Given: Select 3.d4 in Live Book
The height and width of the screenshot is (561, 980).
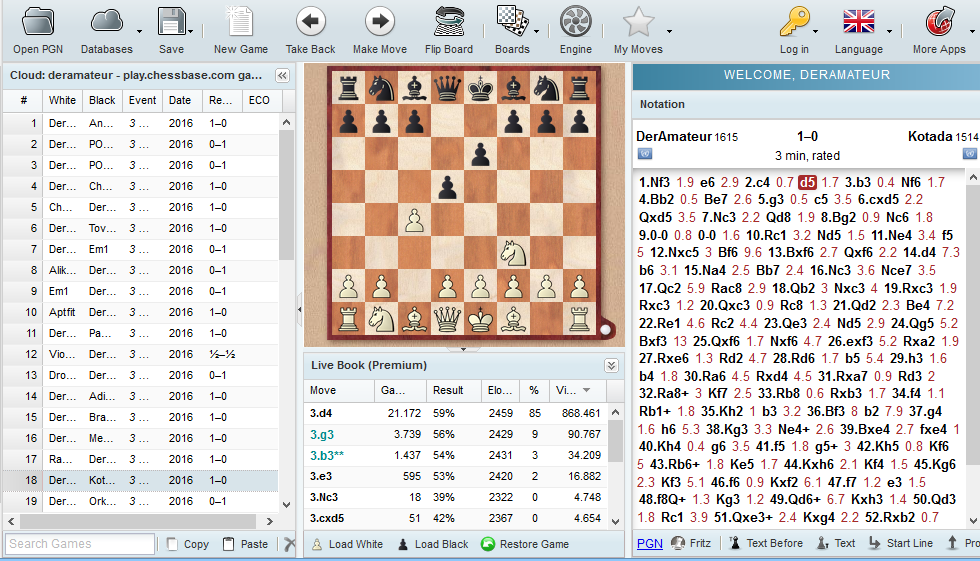Looking at the screenshot, I should 455,413.
